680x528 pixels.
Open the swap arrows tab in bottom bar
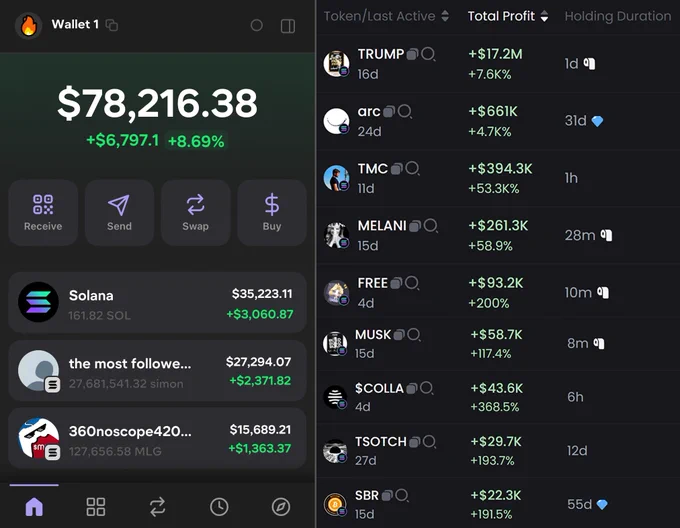coord(157,506)
